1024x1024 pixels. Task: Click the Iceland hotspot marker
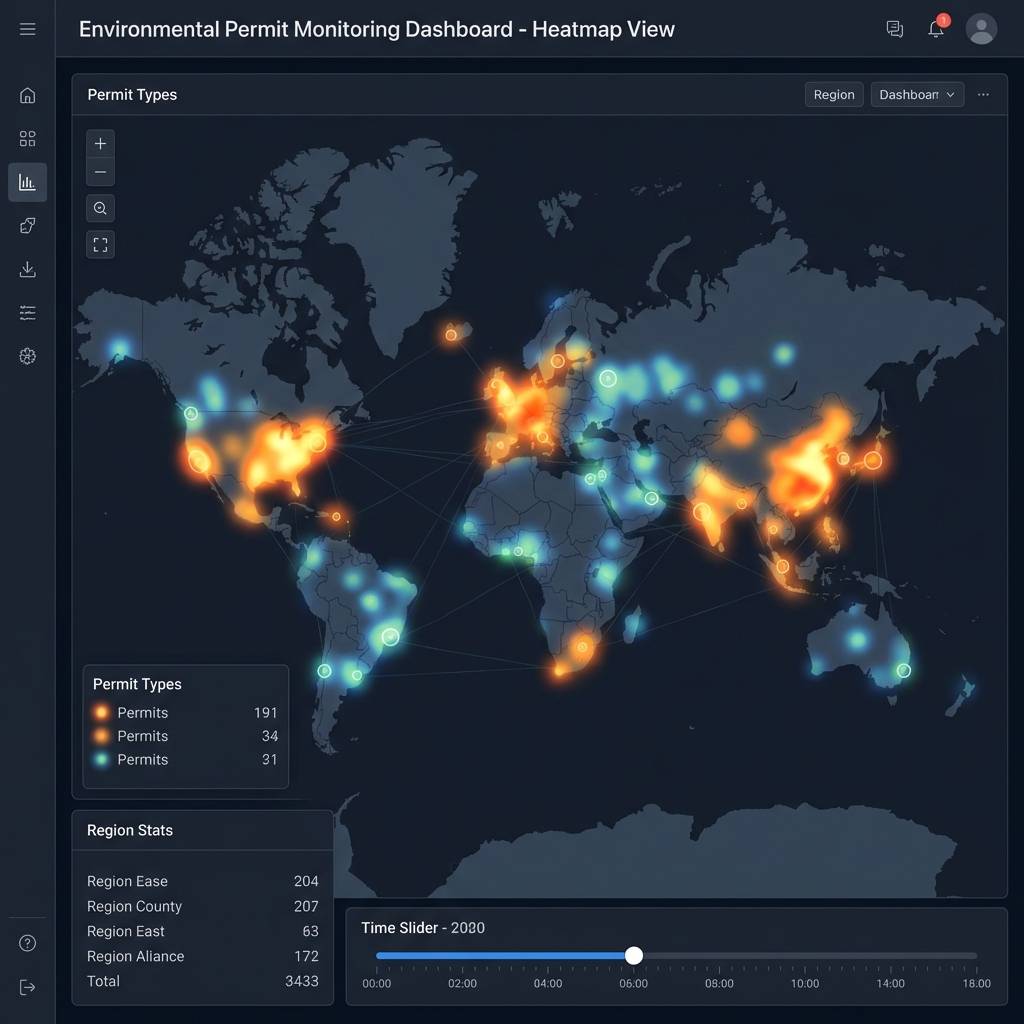tap(451, 335)
